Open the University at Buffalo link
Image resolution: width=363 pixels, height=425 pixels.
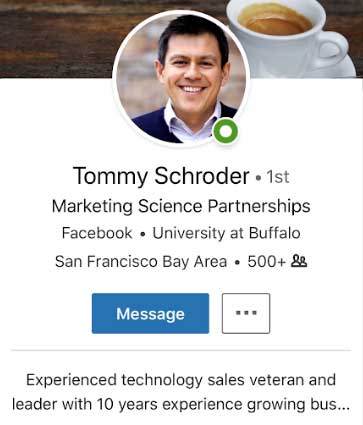pos(226,233)
